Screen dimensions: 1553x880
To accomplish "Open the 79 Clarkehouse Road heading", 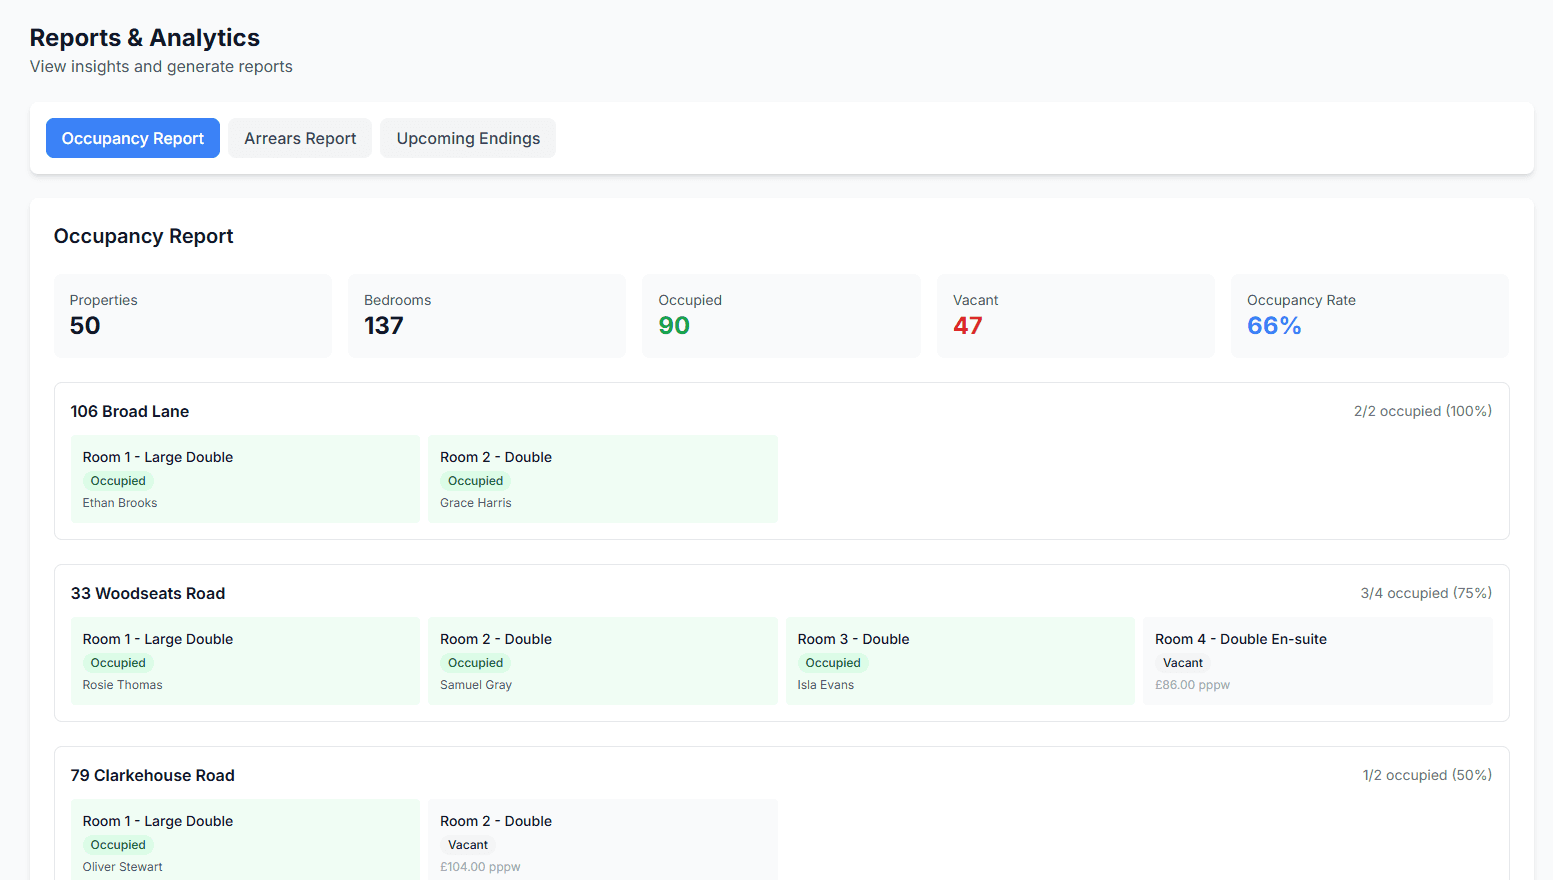I will 153,775.
